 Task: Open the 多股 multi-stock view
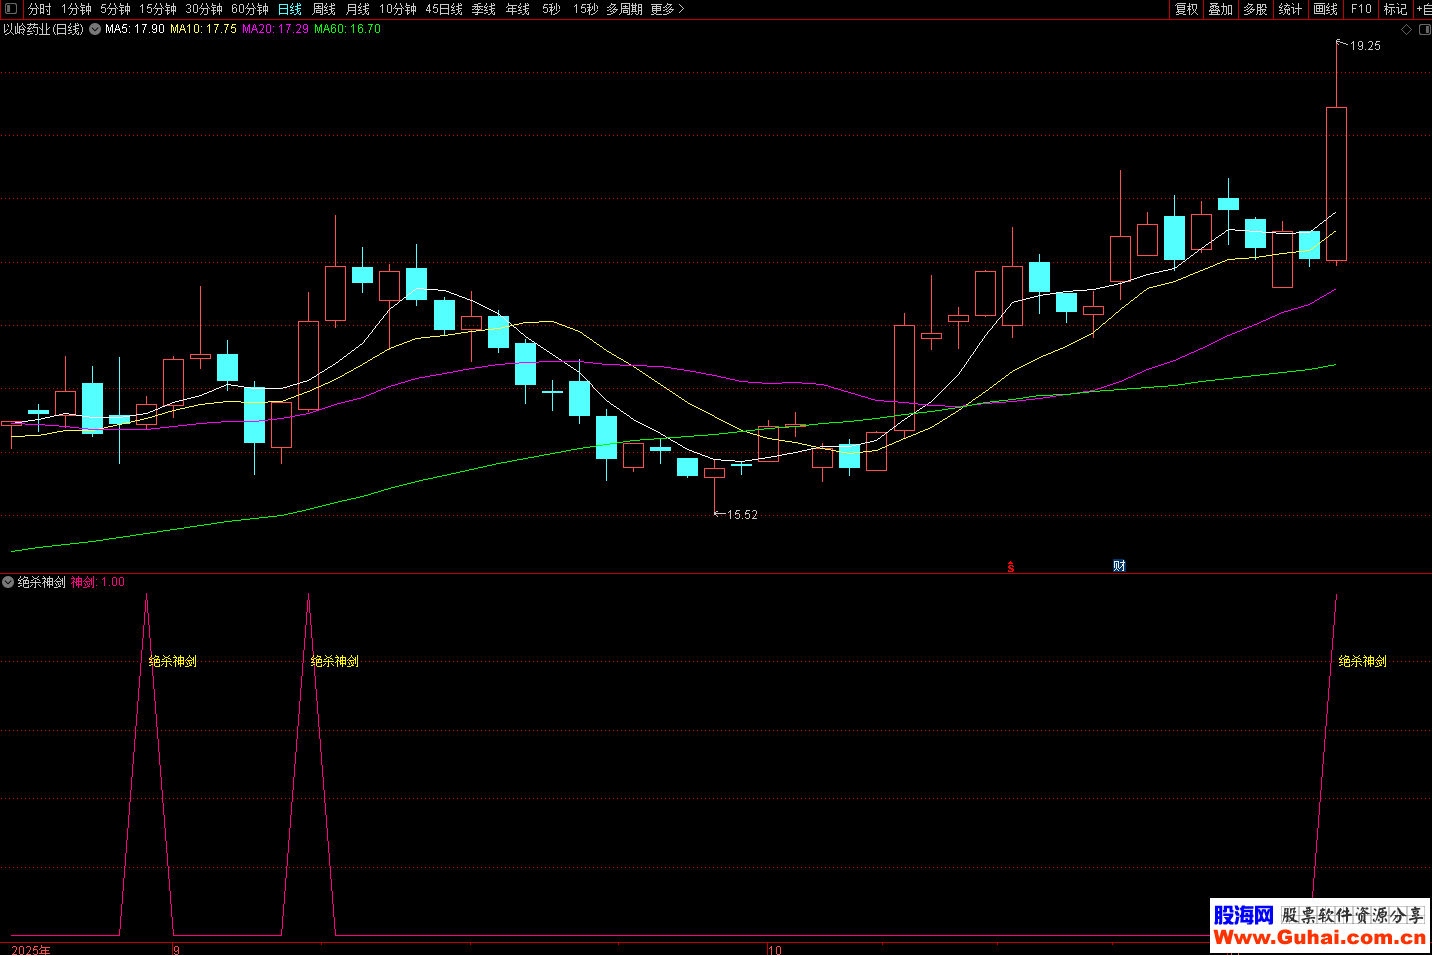click(1256, 9)
